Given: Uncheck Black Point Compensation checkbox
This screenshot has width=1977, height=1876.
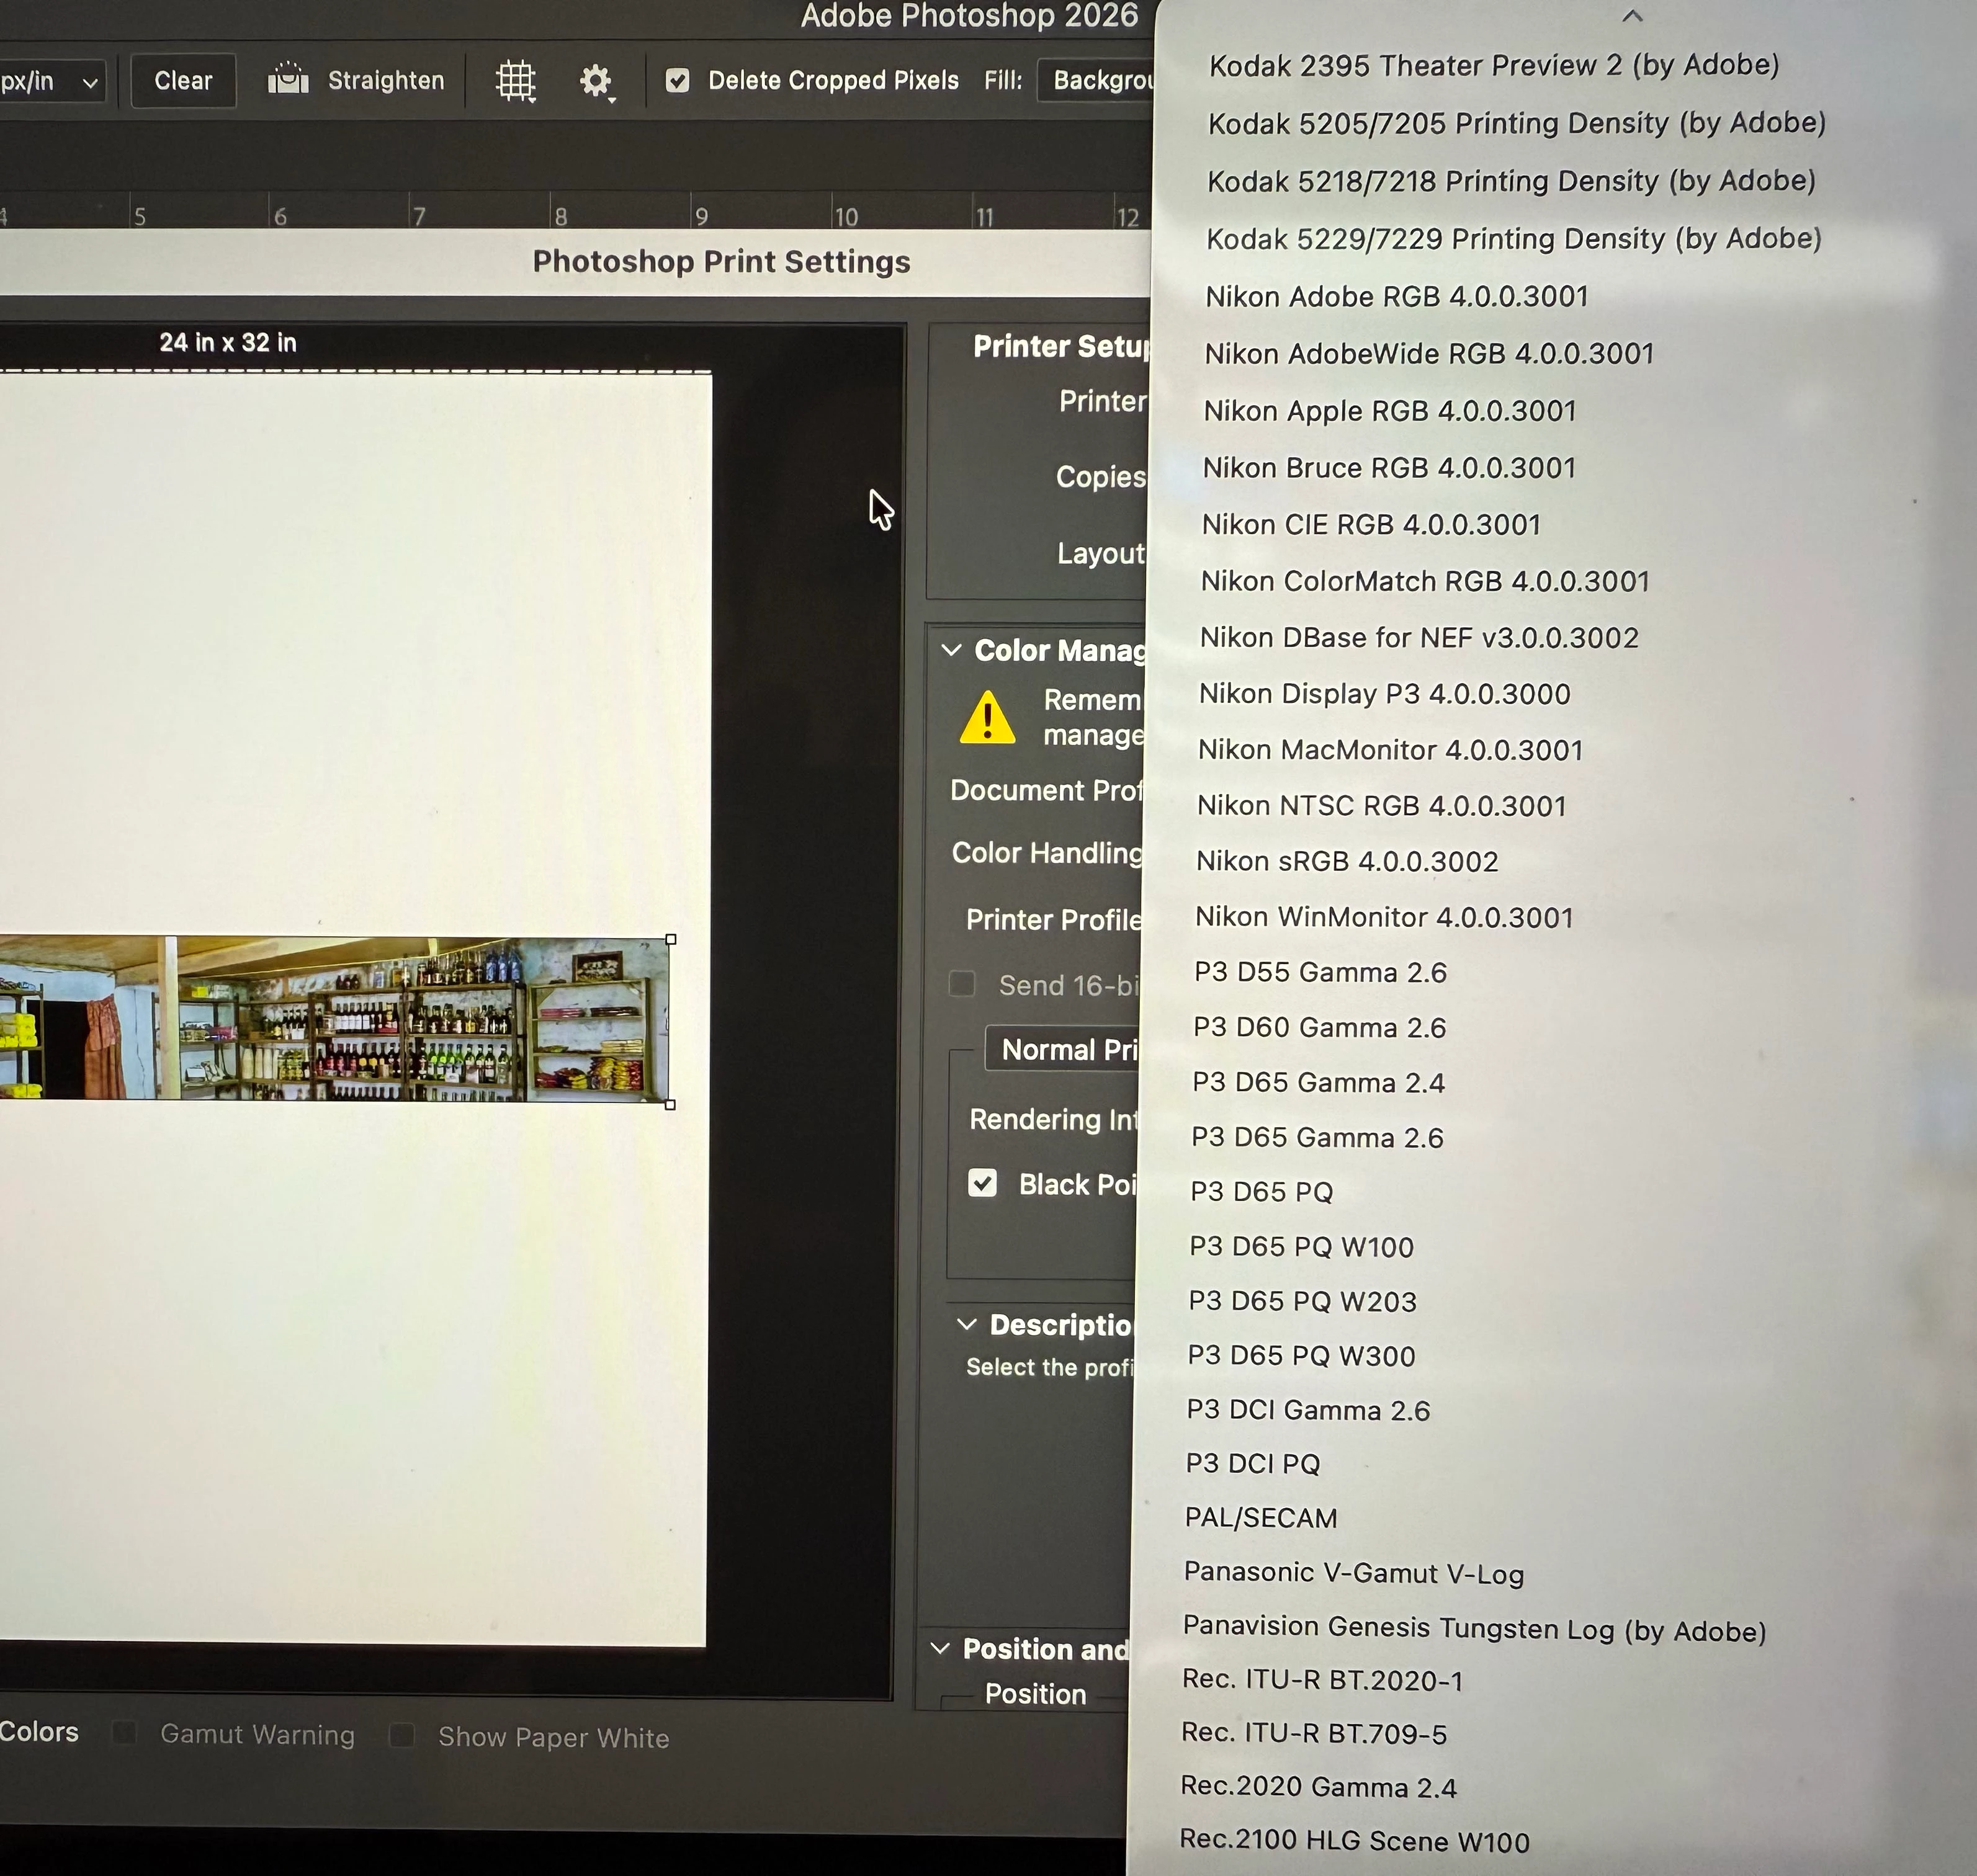Looking at the screenshot, I should pos(982,1183).
